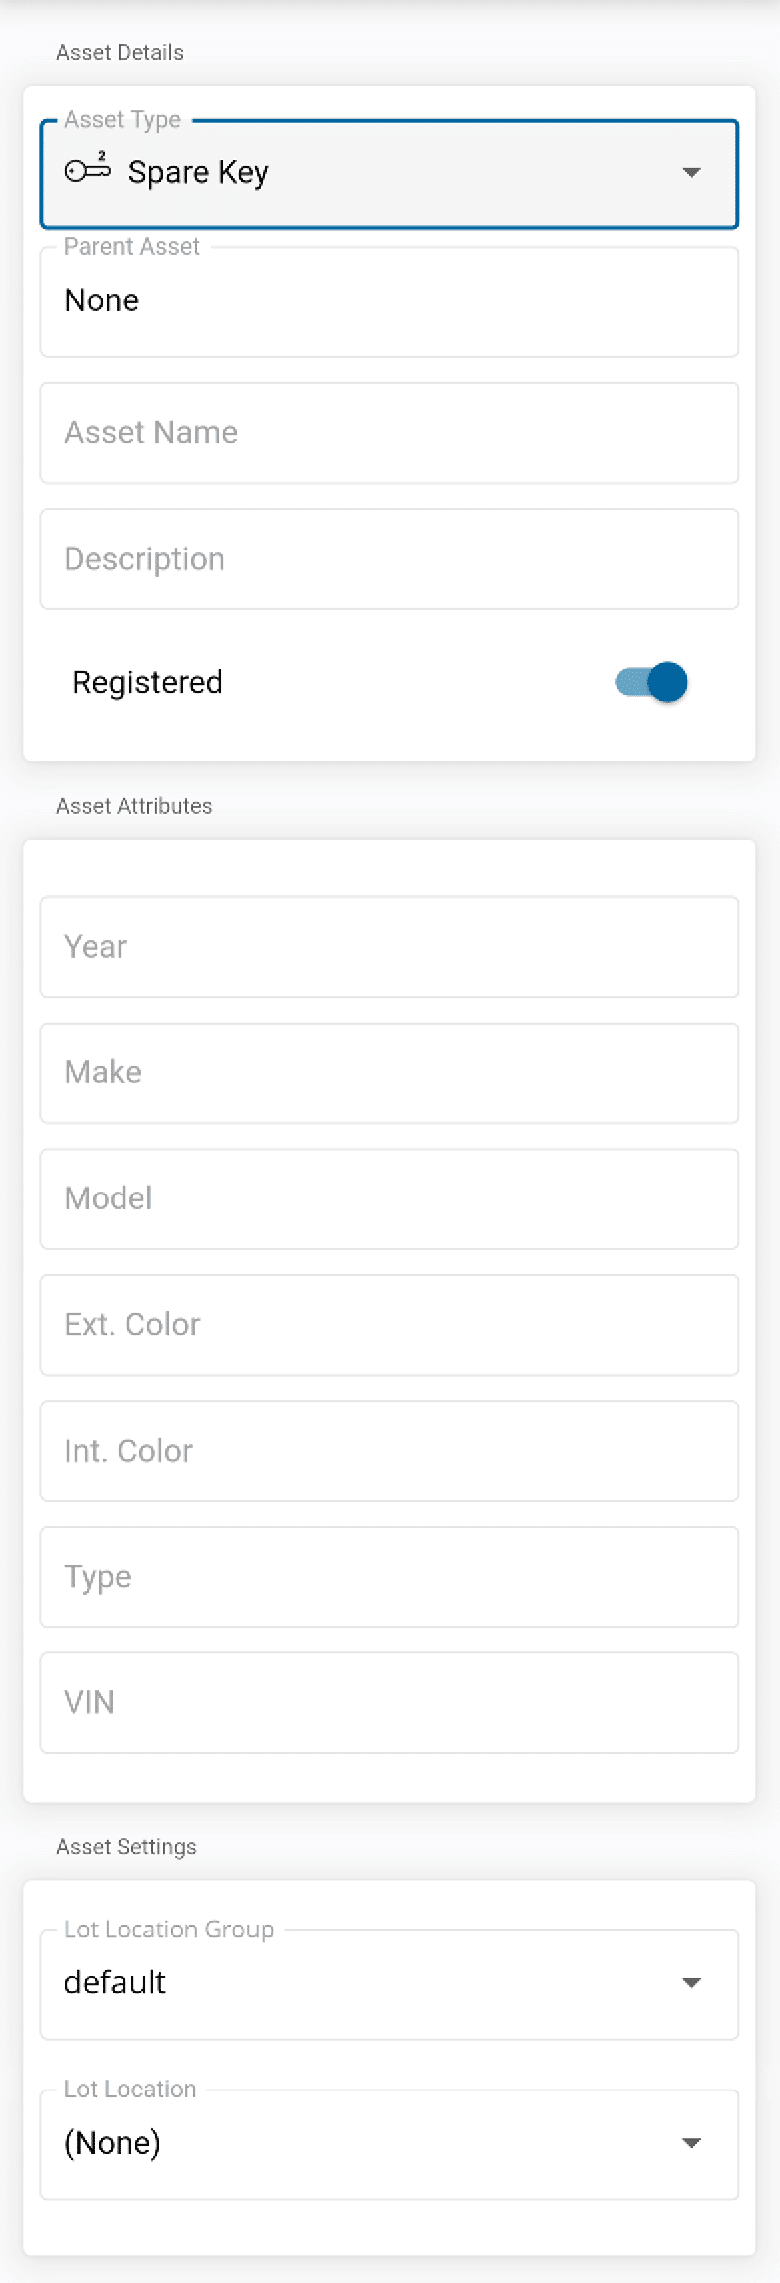Click the Asset Settings section heading

click(126, 1847)
